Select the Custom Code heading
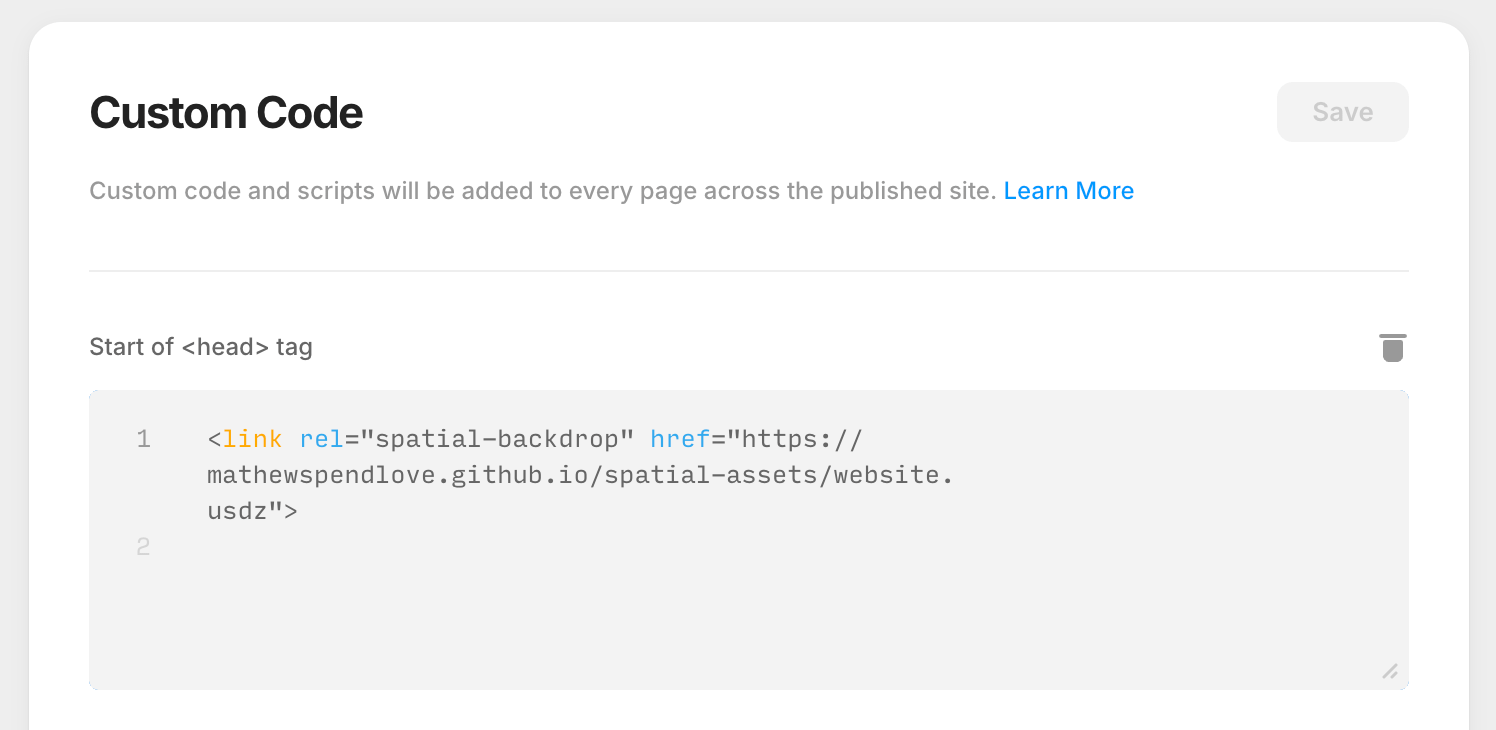Viewport: 1496px width, 730px height. (x=226, y=113)
